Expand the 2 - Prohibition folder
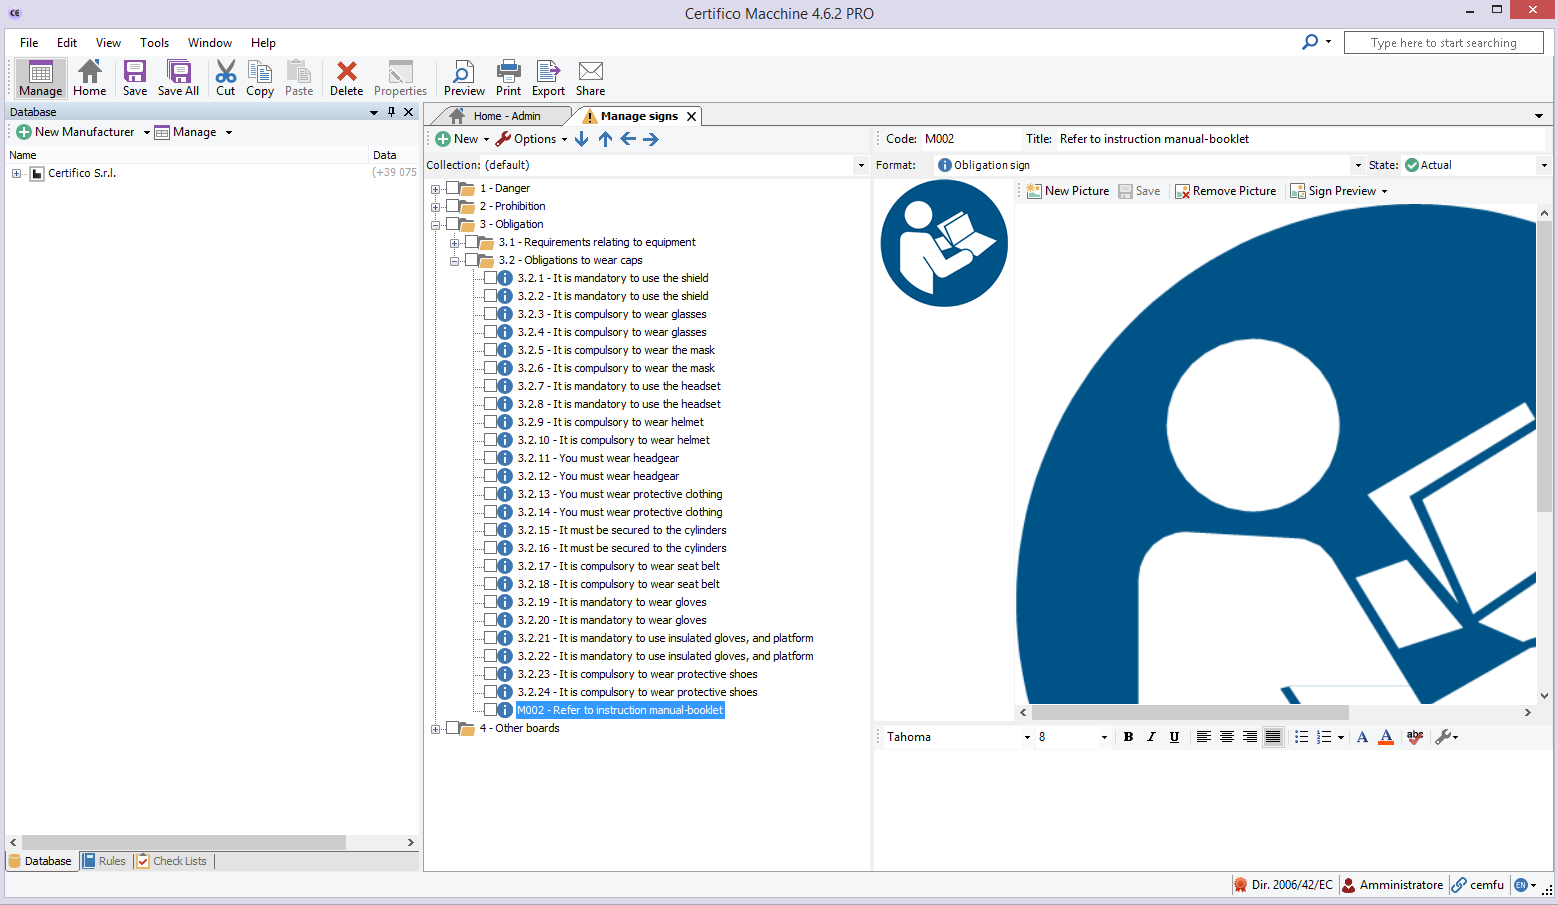 (x=435, y=207)
